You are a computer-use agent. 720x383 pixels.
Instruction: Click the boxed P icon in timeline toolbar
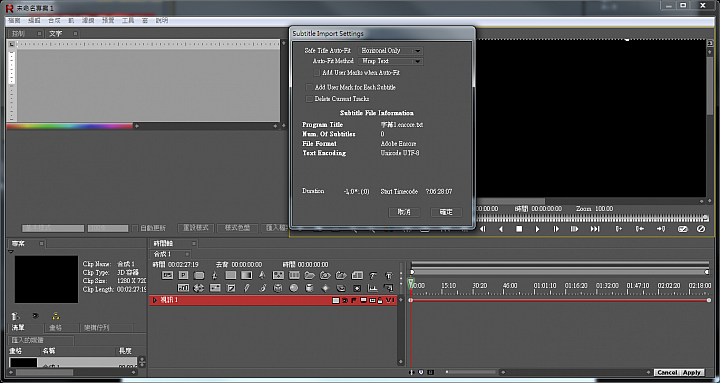click(183, 275)
